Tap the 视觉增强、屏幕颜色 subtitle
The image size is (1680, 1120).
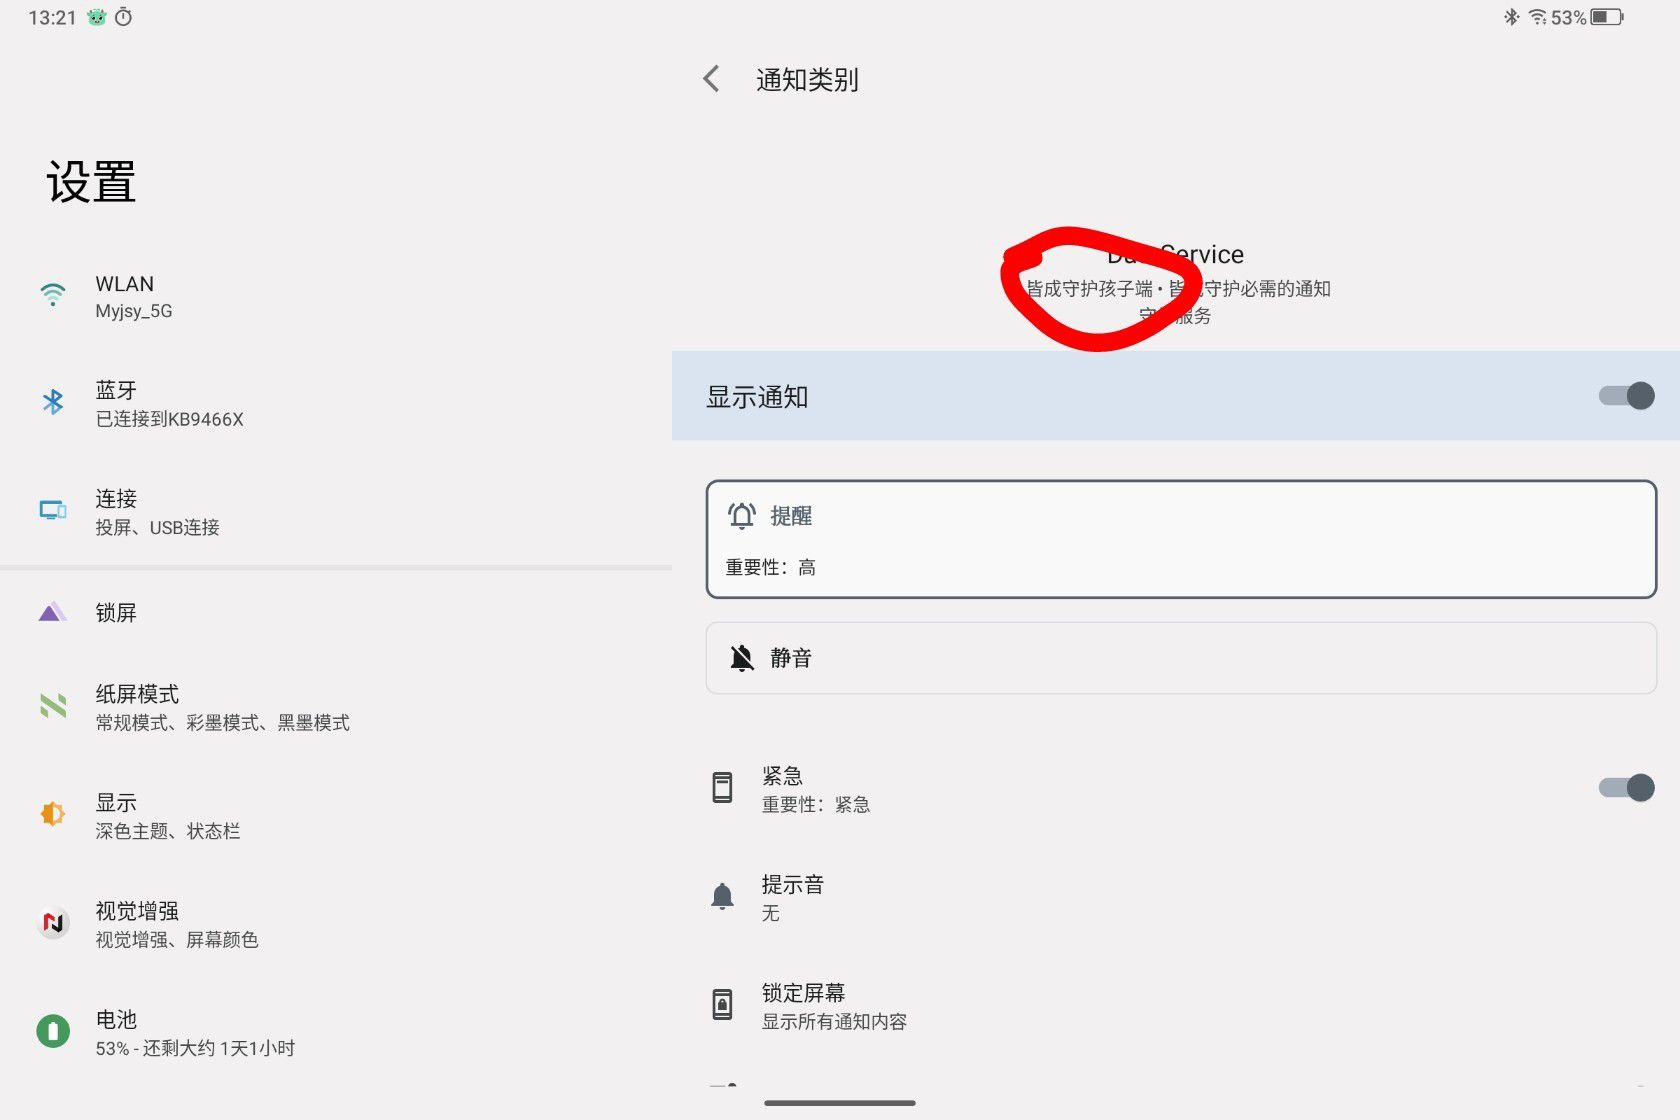pos(176,940)
